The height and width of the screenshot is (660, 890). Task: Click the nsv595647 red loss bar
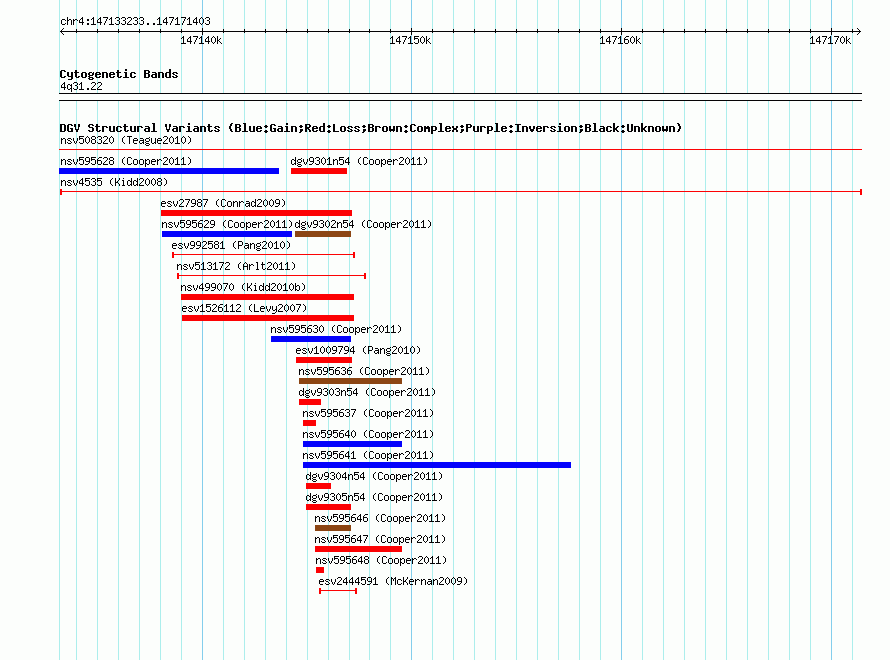coord(358,549)
